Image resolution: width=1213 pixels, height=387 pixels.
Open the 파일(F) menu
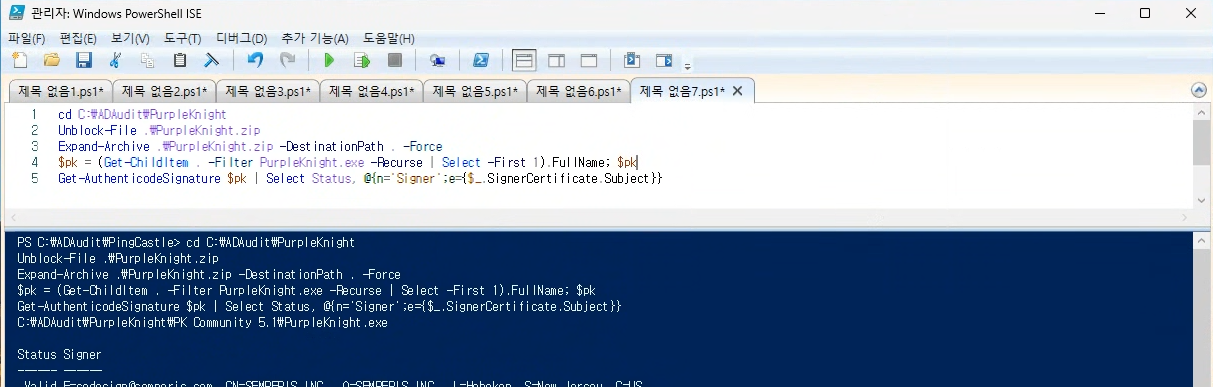[26, 38]
